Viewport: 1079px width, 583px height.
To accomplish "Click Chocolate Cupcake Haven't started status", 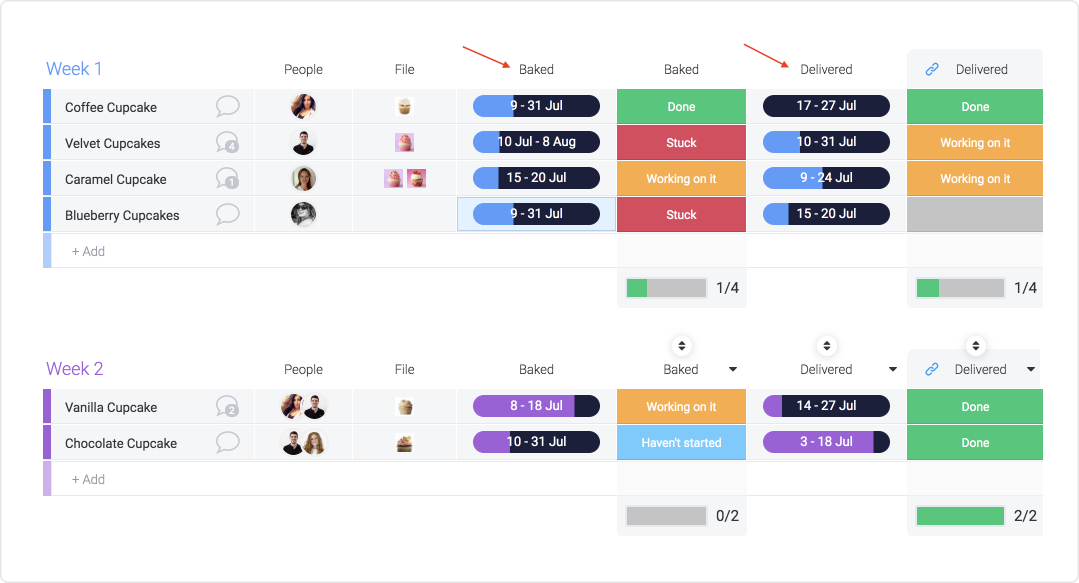I will (x=681, y=443).
